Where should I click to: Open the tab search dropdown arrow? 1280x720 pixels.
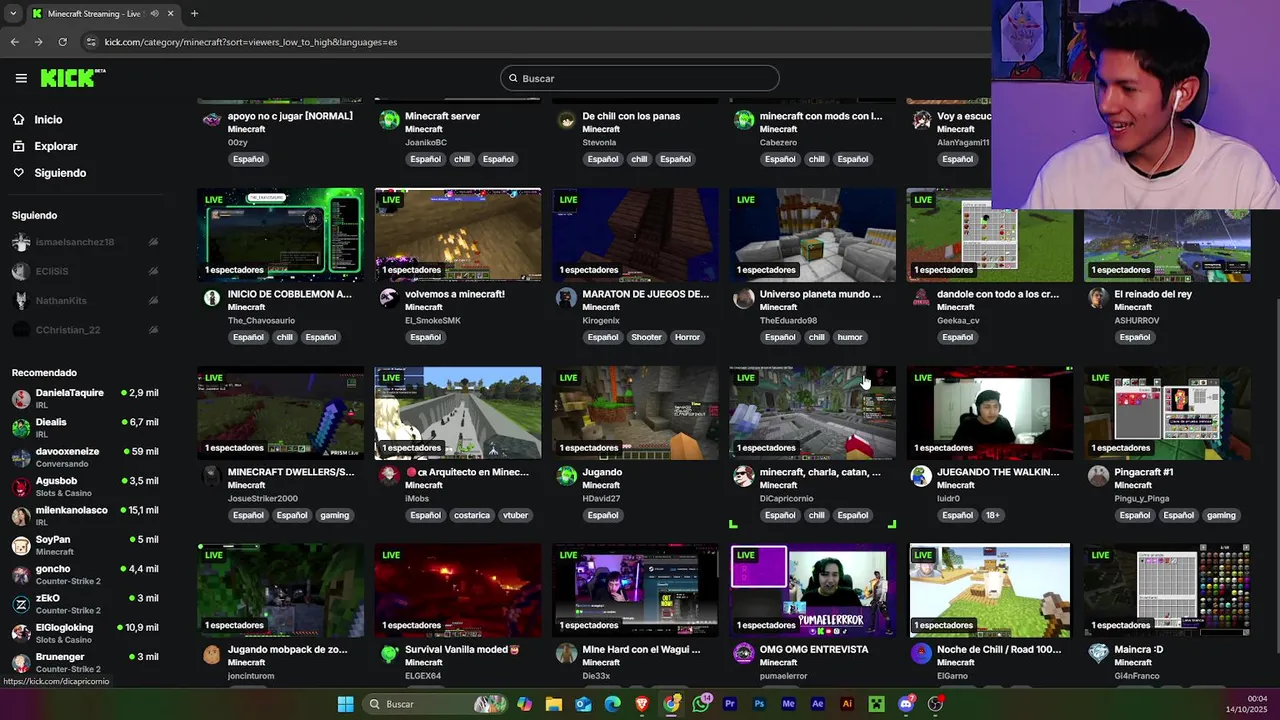click(12, 13)
